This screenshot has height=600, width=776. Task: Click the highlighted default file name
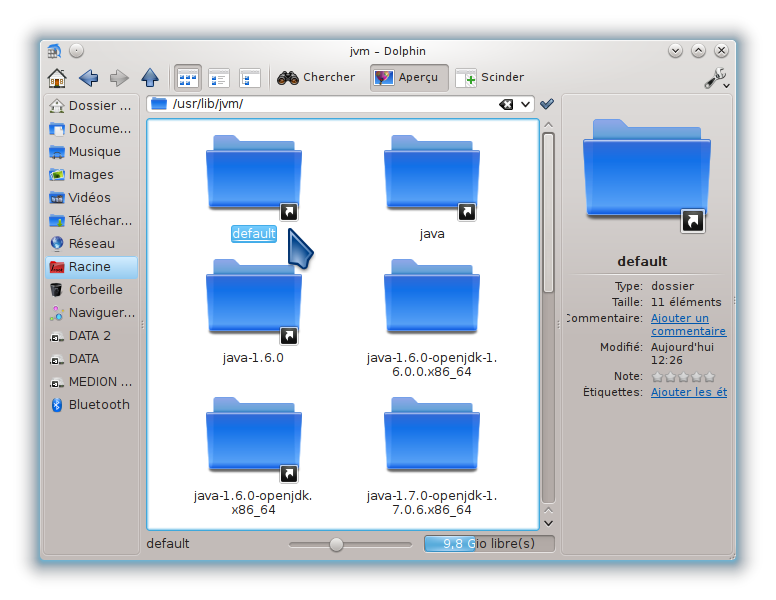point(253,234)
